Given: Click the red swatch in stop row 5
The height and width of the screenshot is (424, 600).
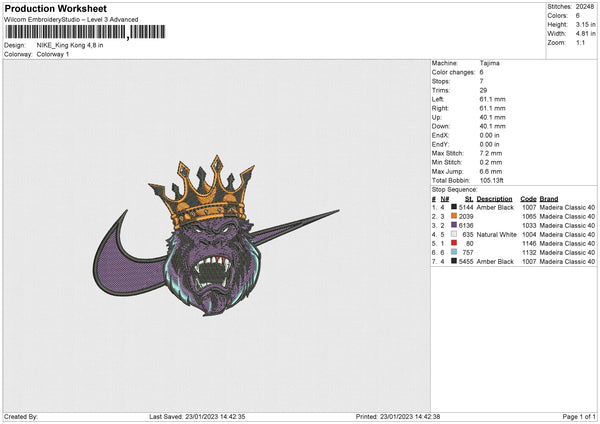Looking at the screenshot, I should click(x=454, y=243).
